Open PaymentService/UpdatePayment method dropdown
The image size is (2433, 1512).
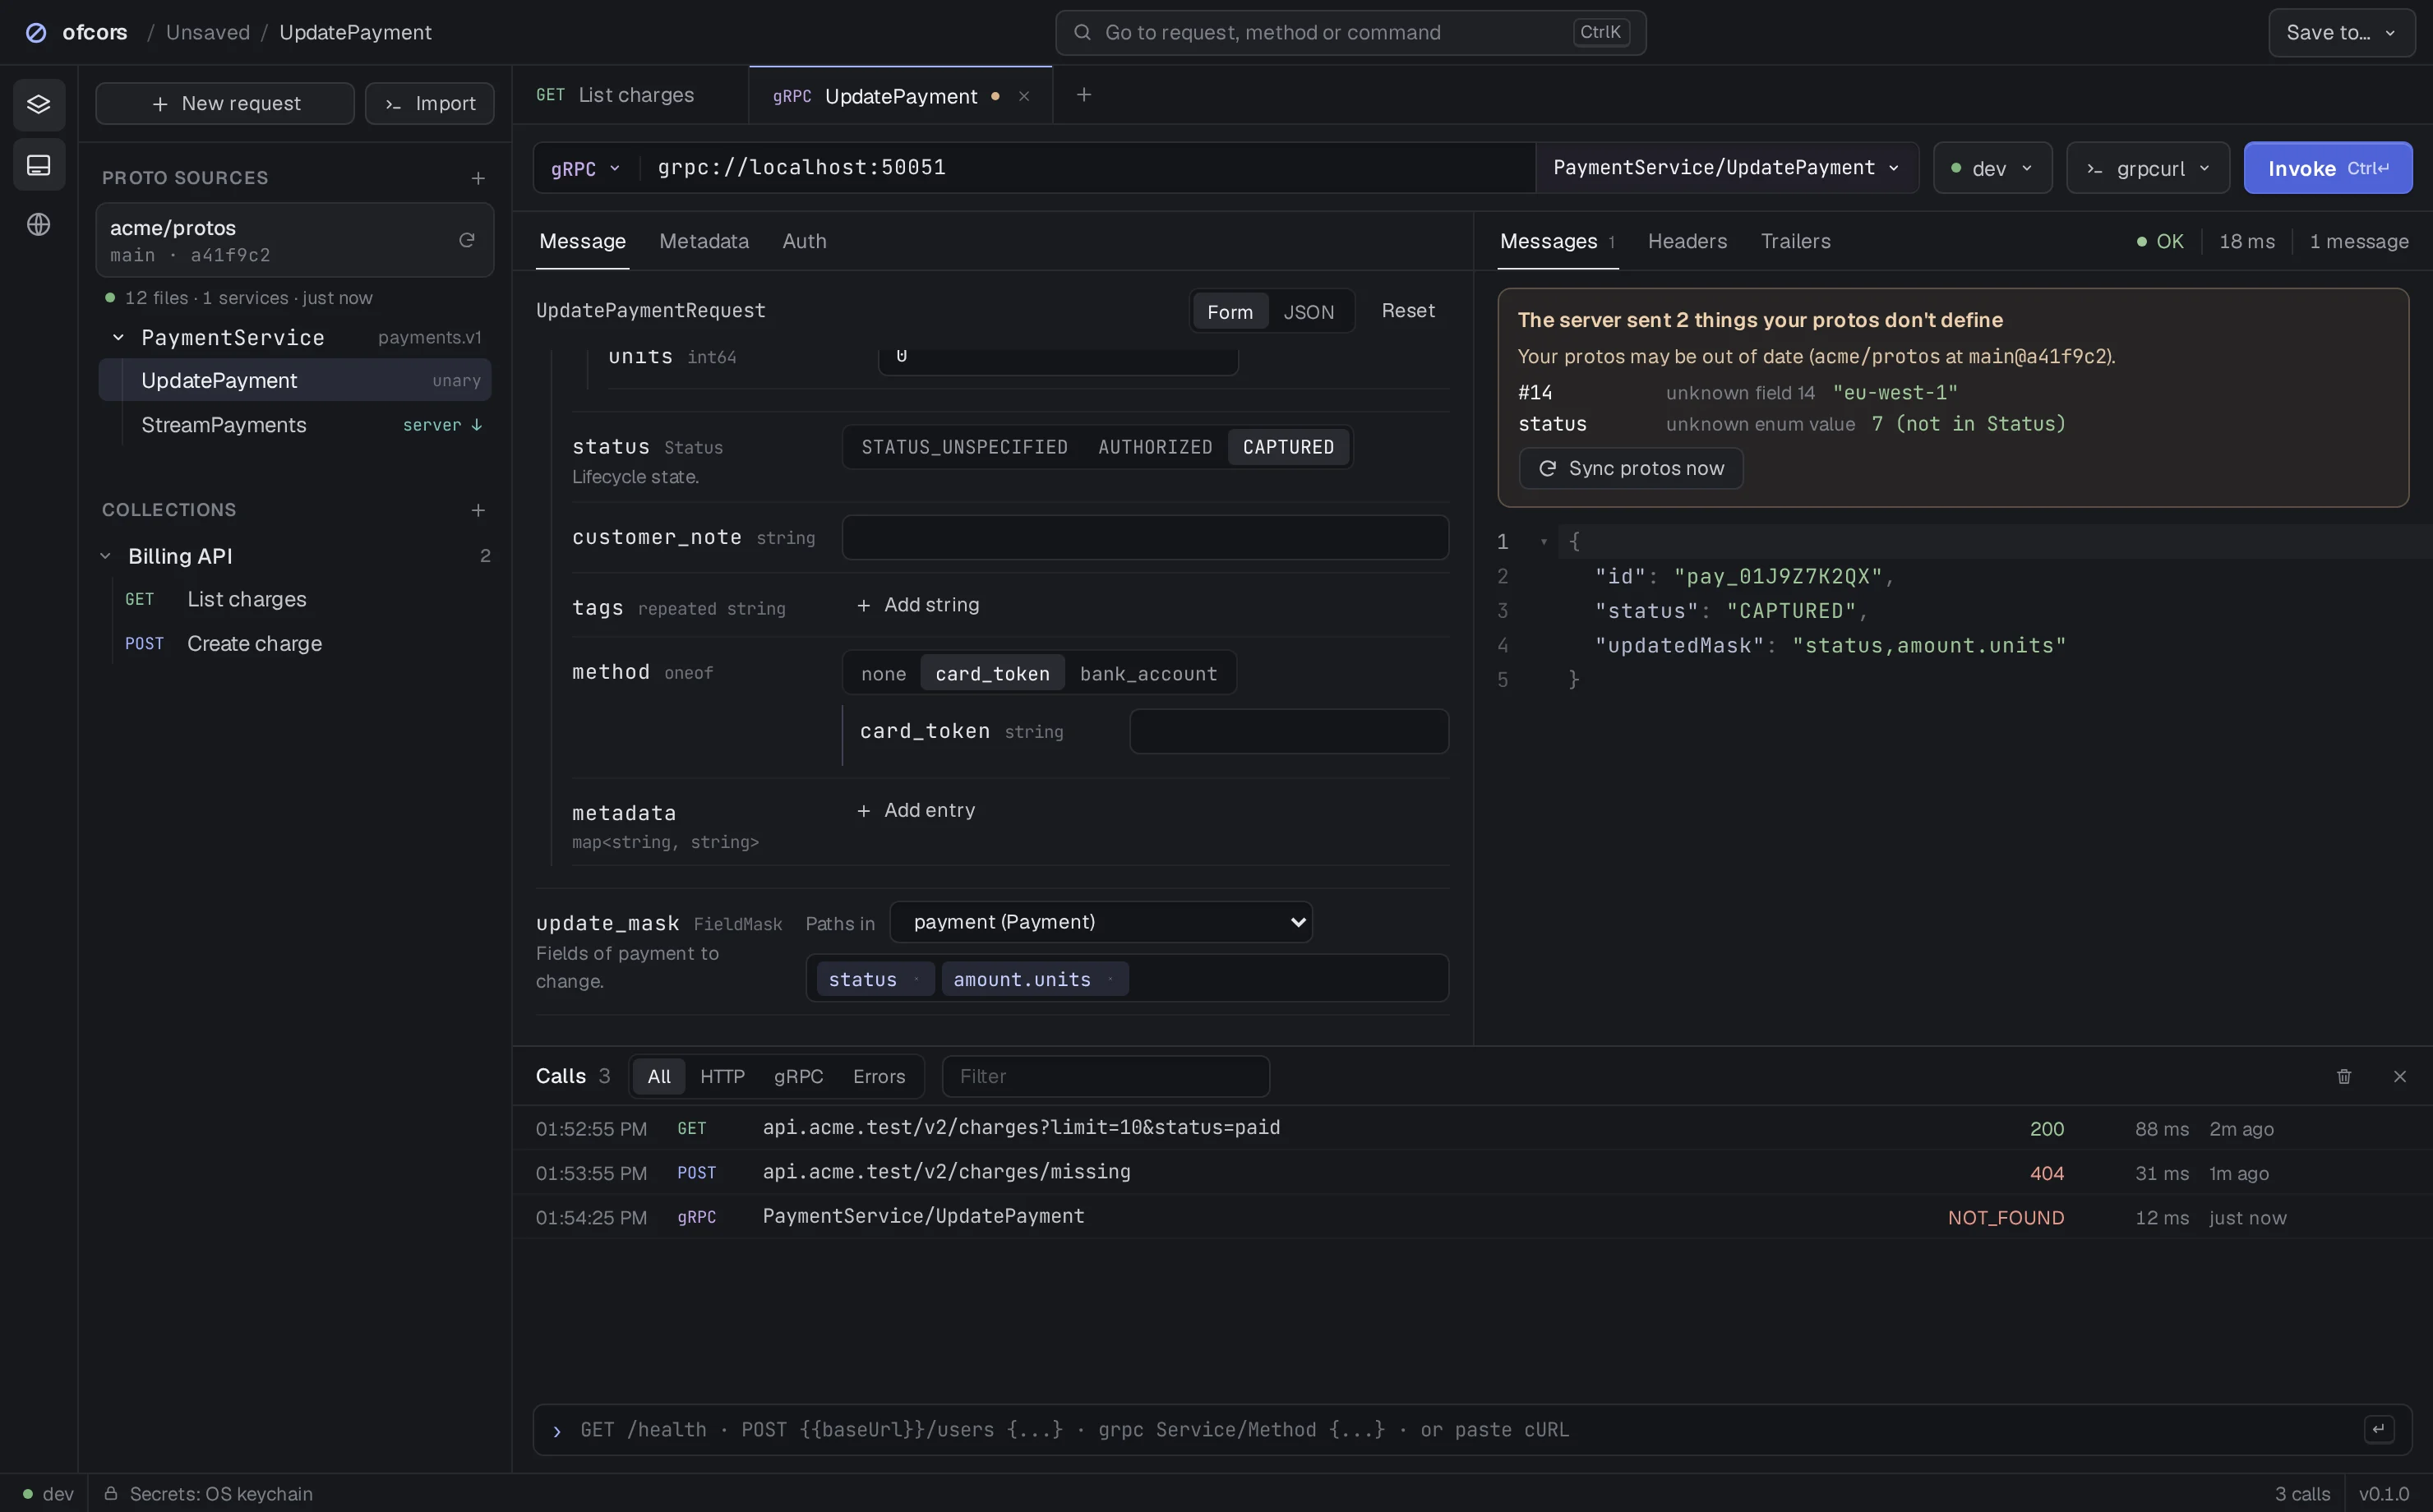pos(1727,168)
